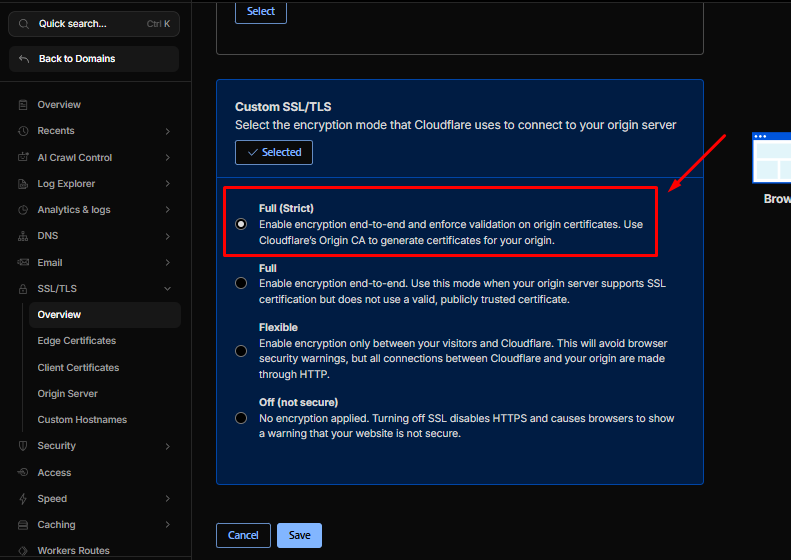The height and width of the screenshot is (560, 791).
Task: Click the Log Explorer icon
Action: 23,184
